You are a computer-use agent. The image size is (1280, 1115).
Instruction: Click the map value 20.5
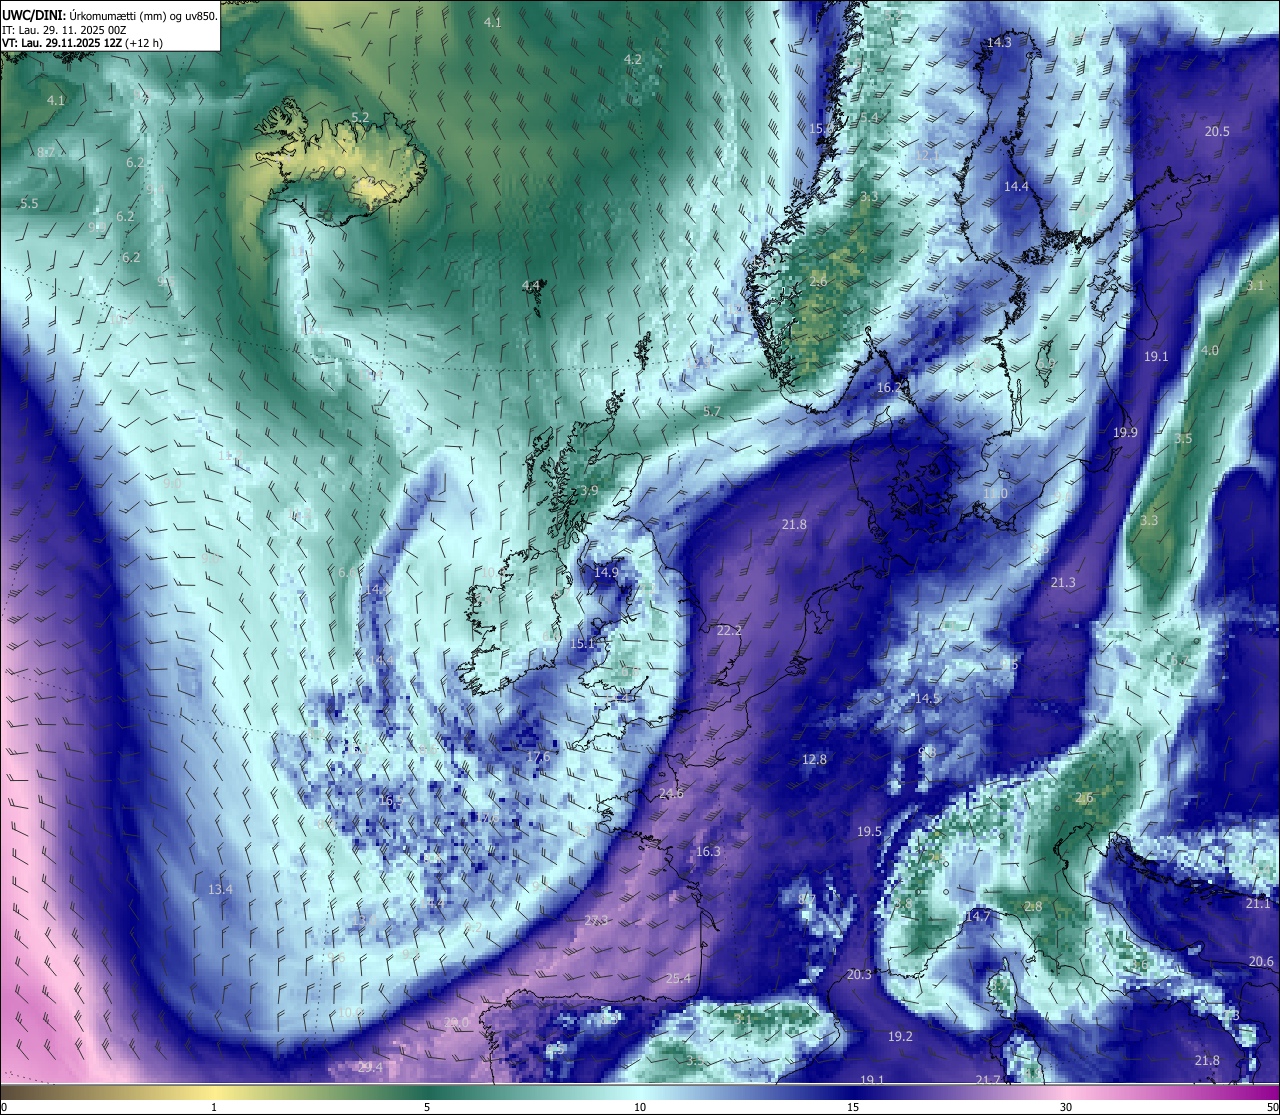[x=1217, y=131]
